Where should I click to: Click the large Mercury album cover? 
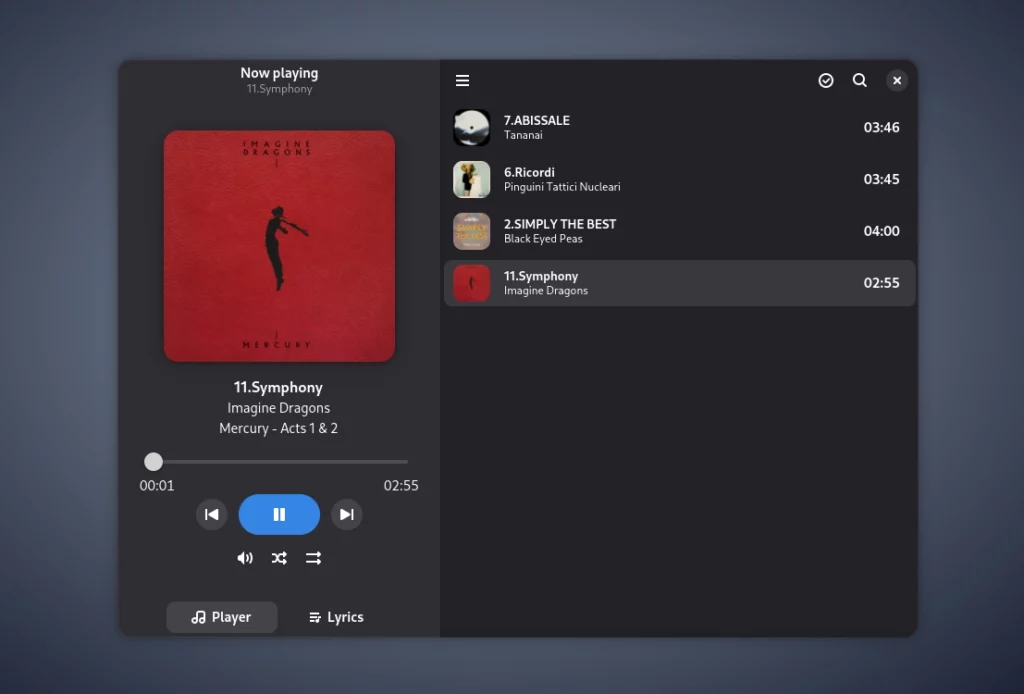click(279, 246)
